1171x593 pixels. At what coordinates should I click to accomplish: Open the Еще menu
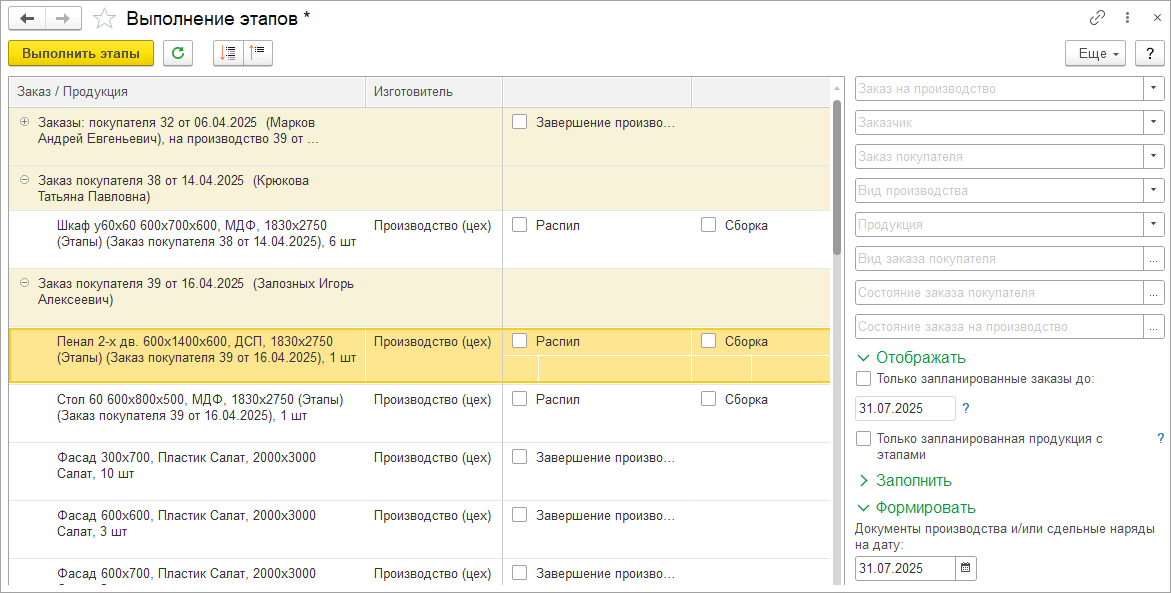[x=1096, y=53]
